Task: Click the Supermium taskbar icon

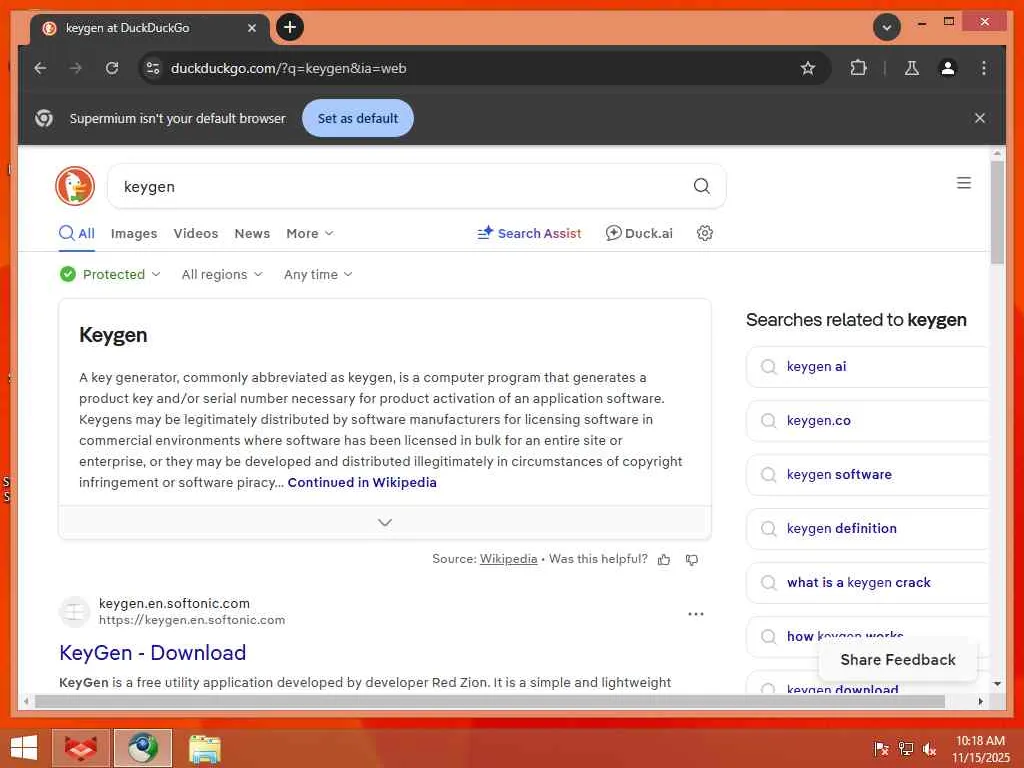Action: pyautogui.click(x=143, y=748)
